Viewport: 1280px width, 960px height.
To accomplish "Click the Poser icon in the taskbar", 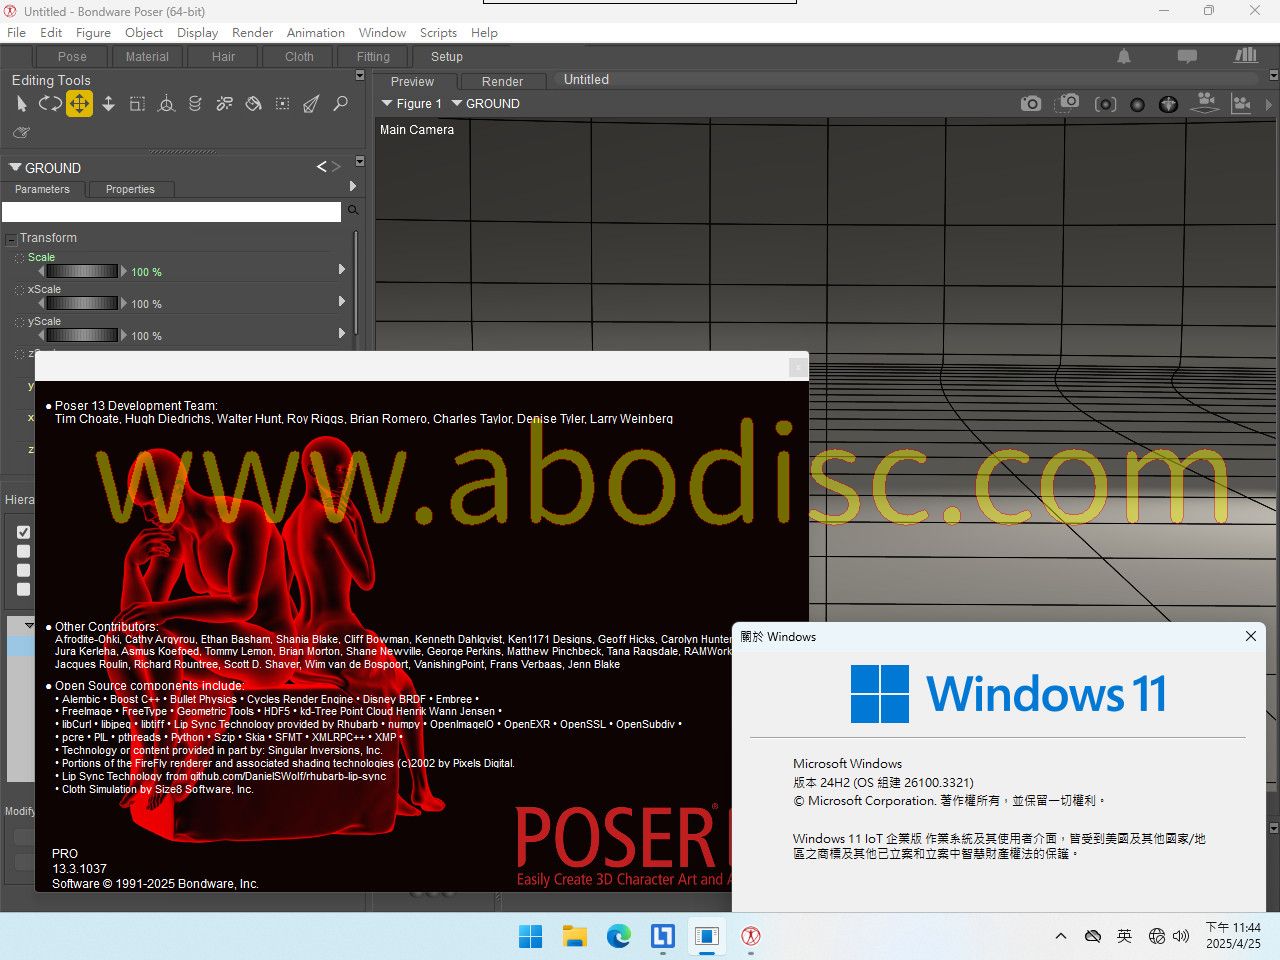I will click(751, 936).
